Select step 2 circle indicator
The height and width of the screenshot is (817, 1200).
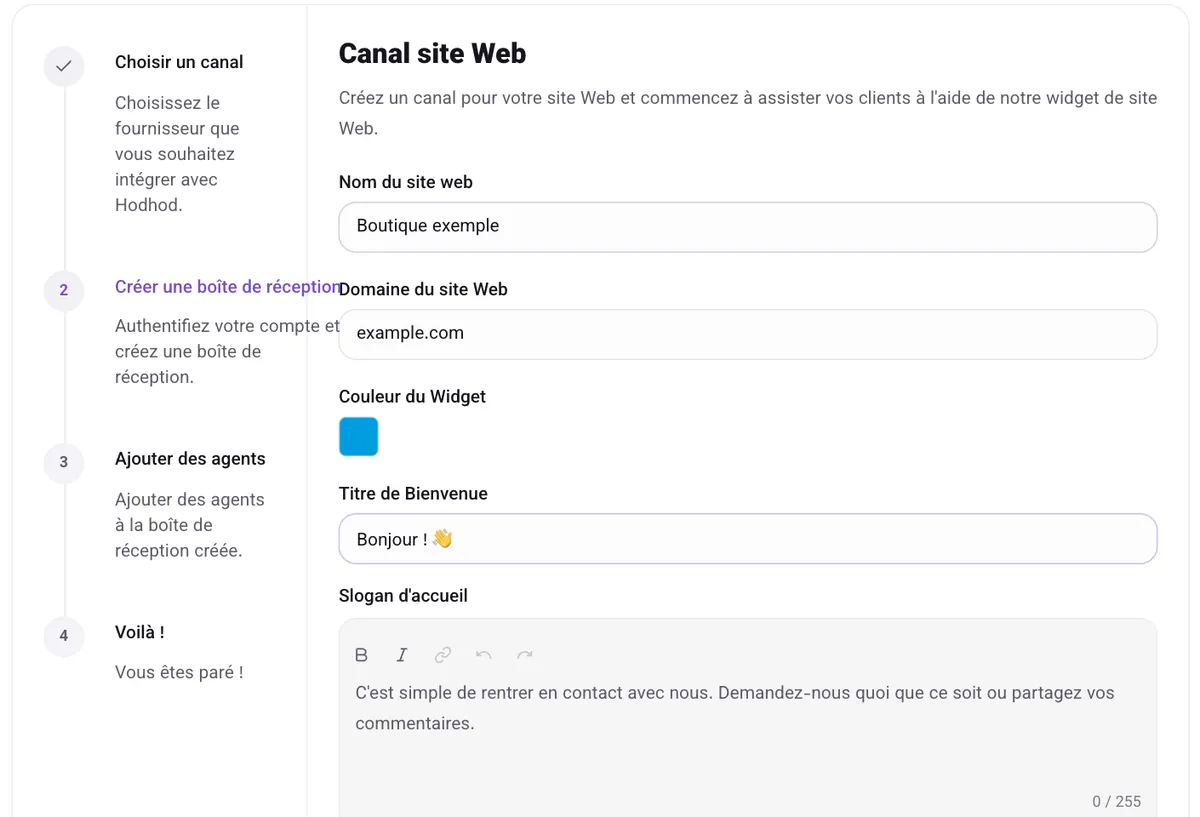click(64, 291)
